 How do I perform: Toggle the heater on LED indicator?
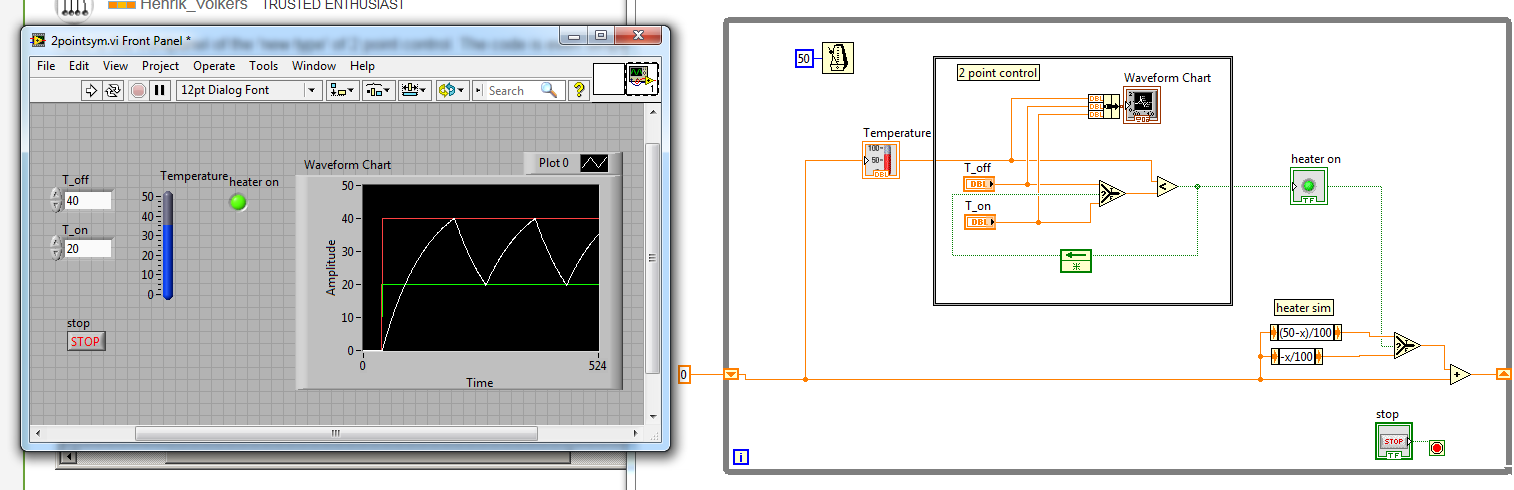point(238,202)
